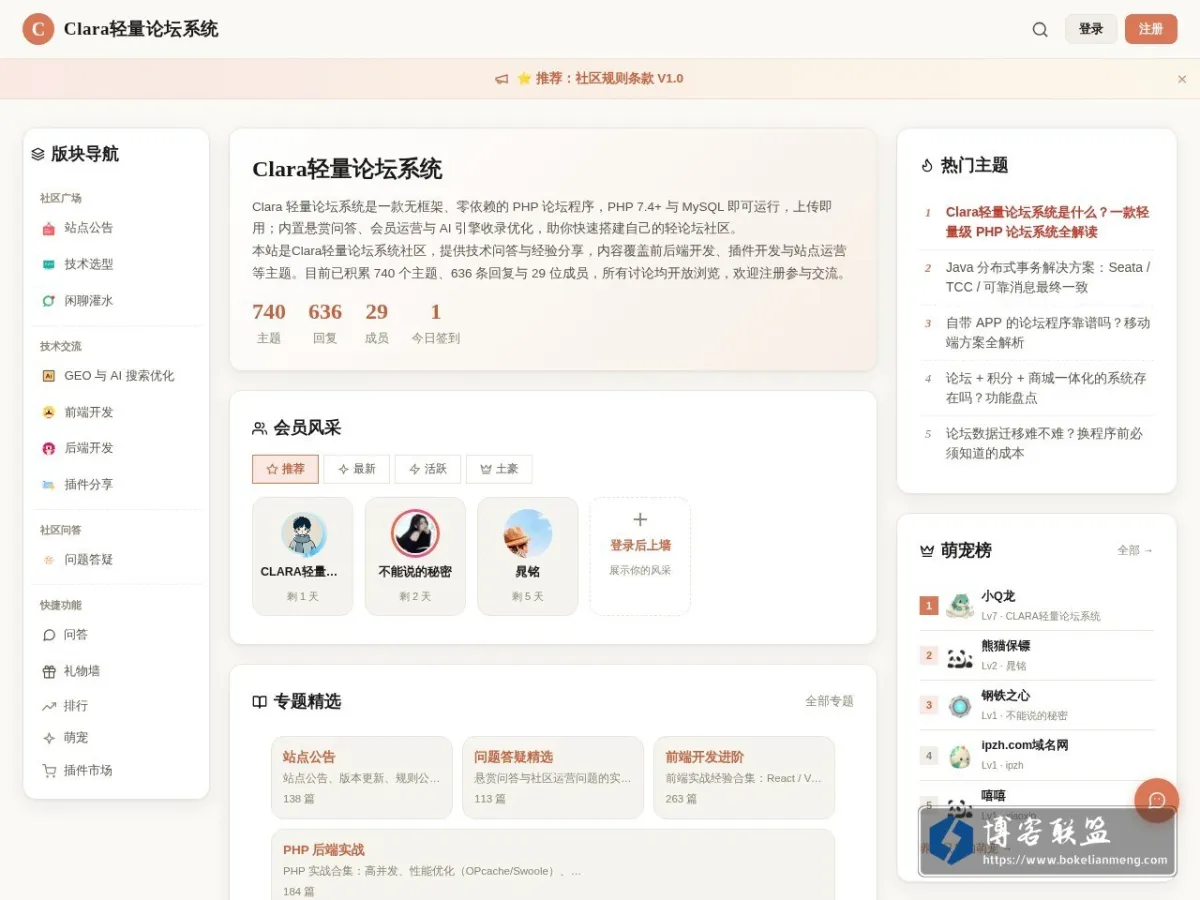Screen dimensions: 1200x900
Task: Click 钢铁之心 pet avatar icon
Action: [960, 706]
